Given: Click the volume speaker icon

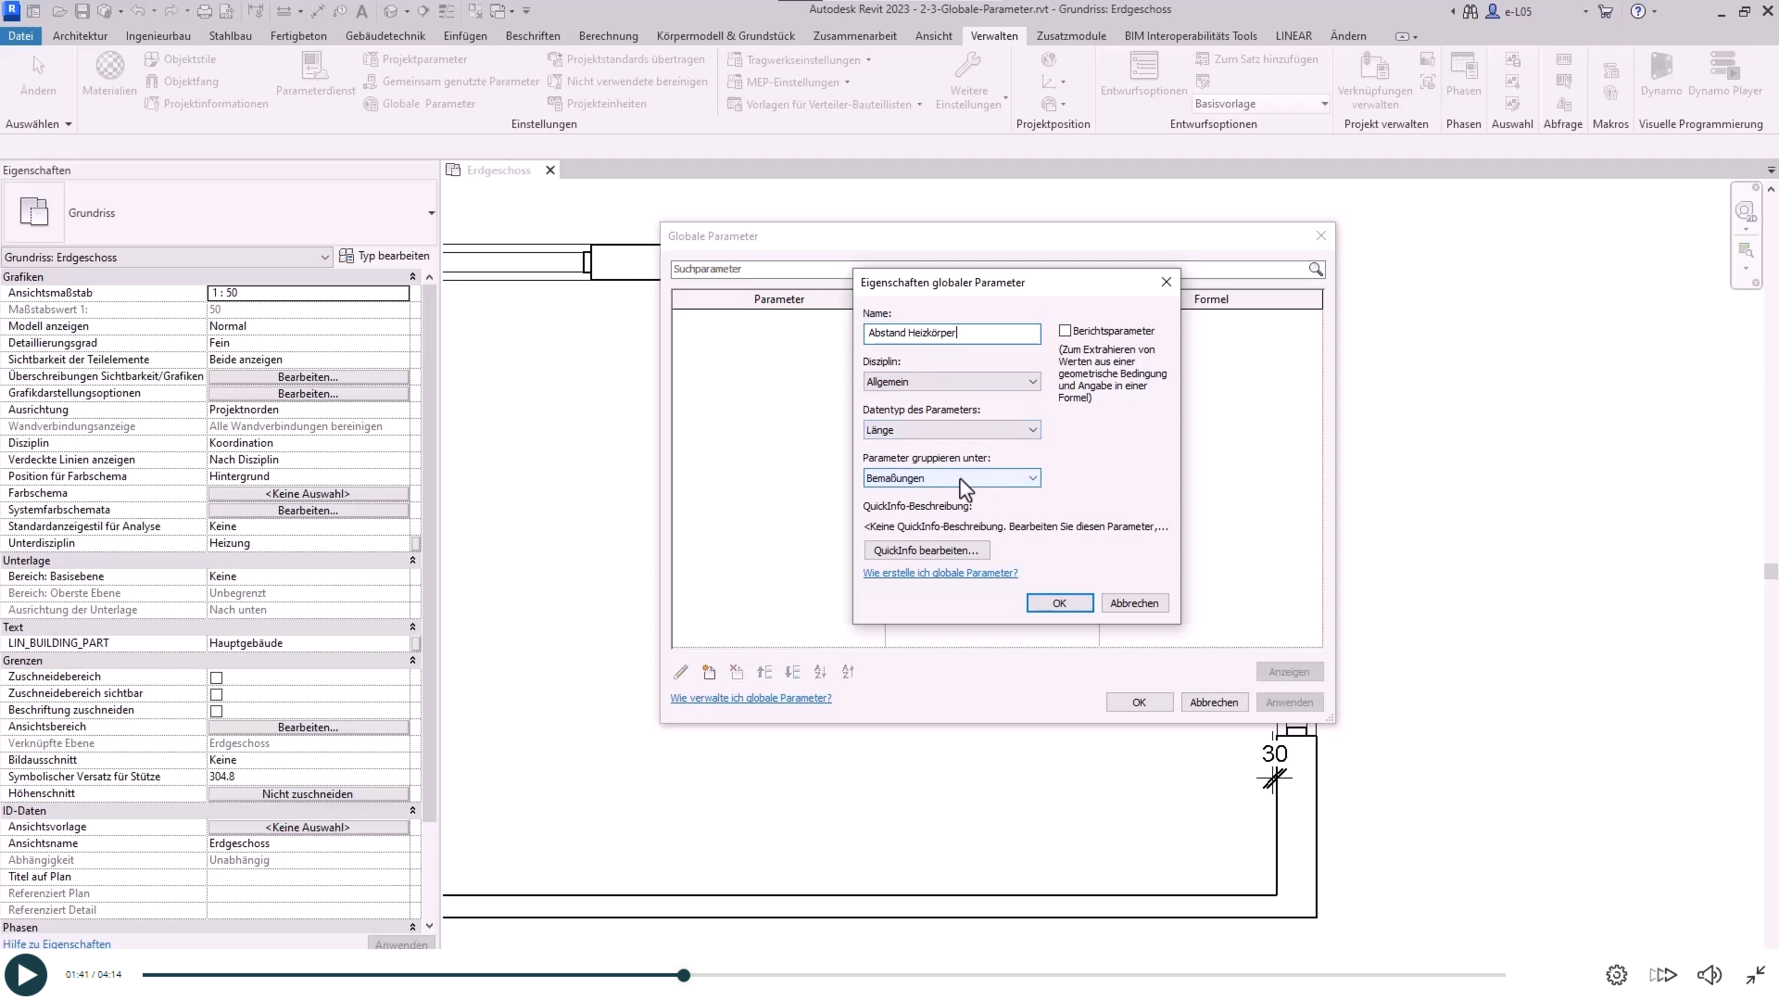Looking at the screenshot, I should pyautogui.click(x=1709, y=975).
